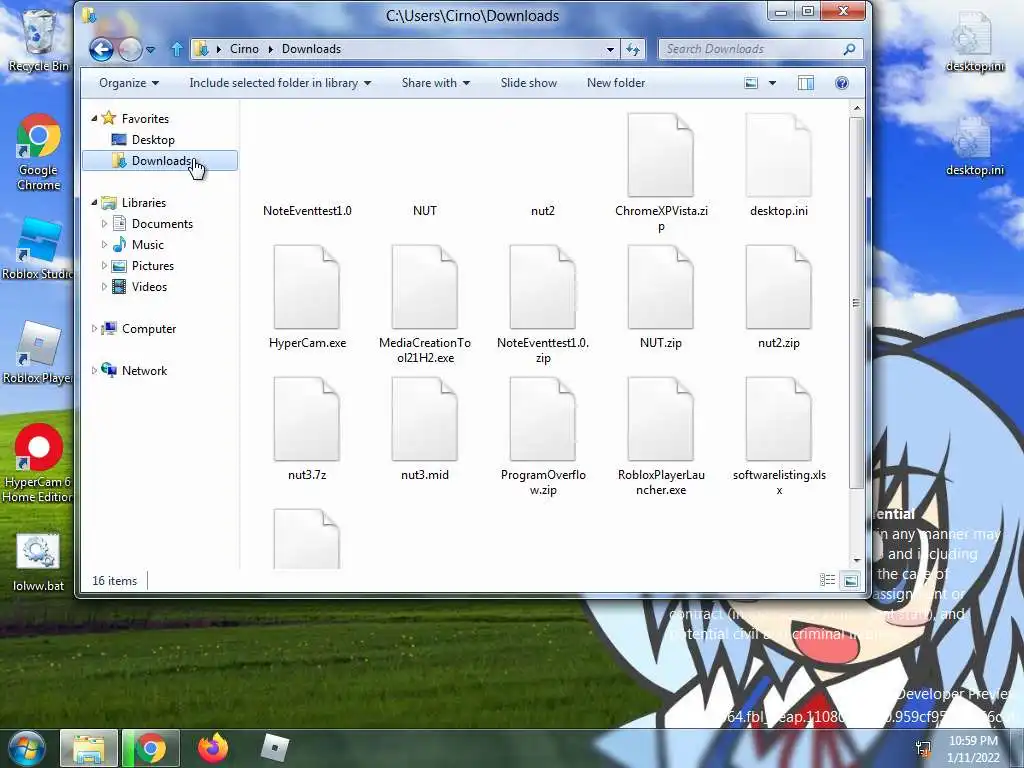
Task: Click the Change your view icon
Action: tap(752, 83)
